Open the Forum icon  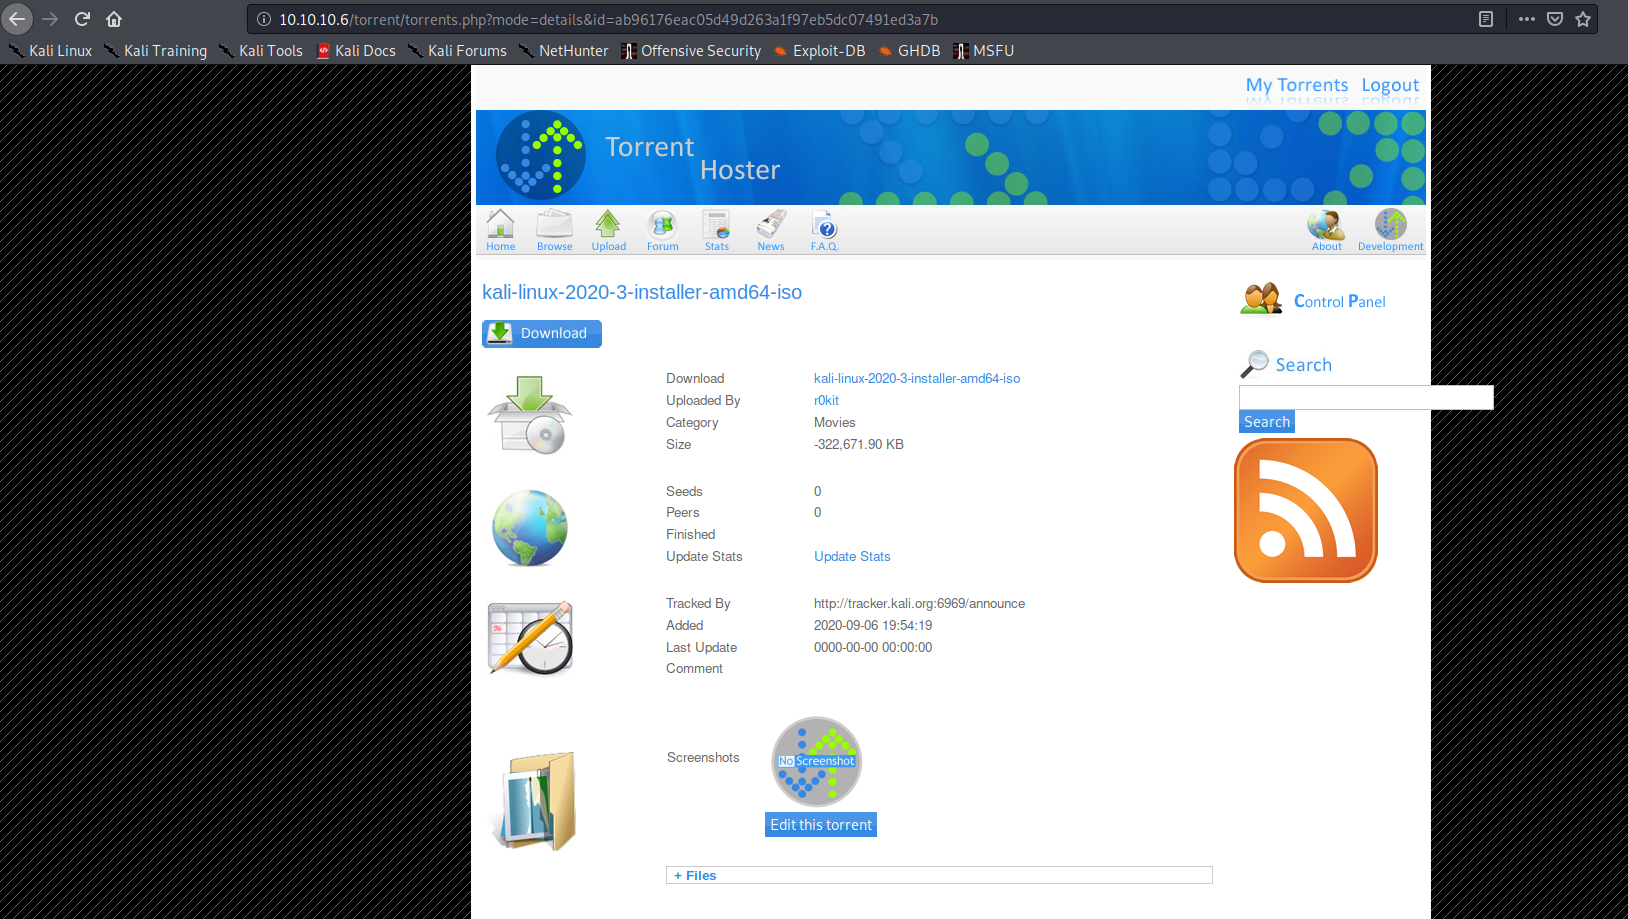(662, 230)
